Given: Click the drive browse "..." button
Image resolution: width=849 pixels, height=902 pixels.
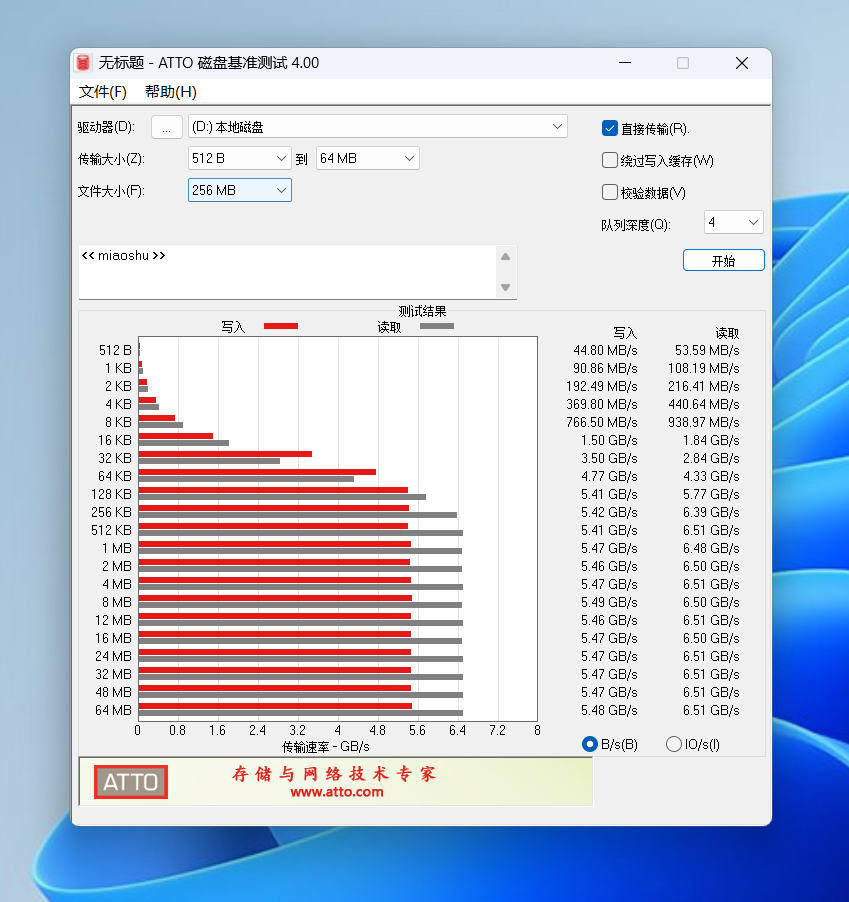Looking at the screenshot, I should [167, 127].
